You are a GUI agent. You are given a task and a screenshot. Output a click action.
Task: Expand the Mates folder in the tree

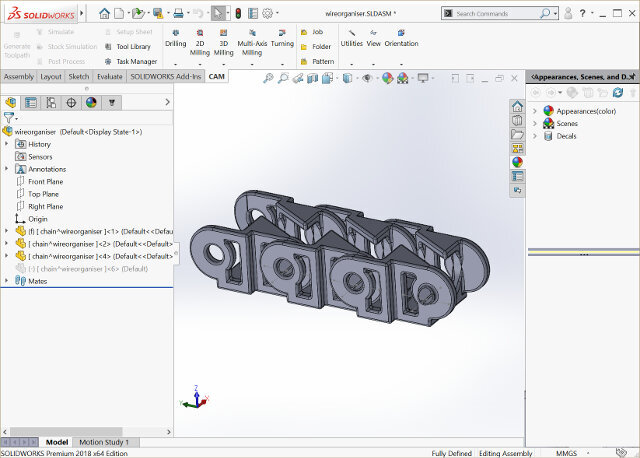7,281
